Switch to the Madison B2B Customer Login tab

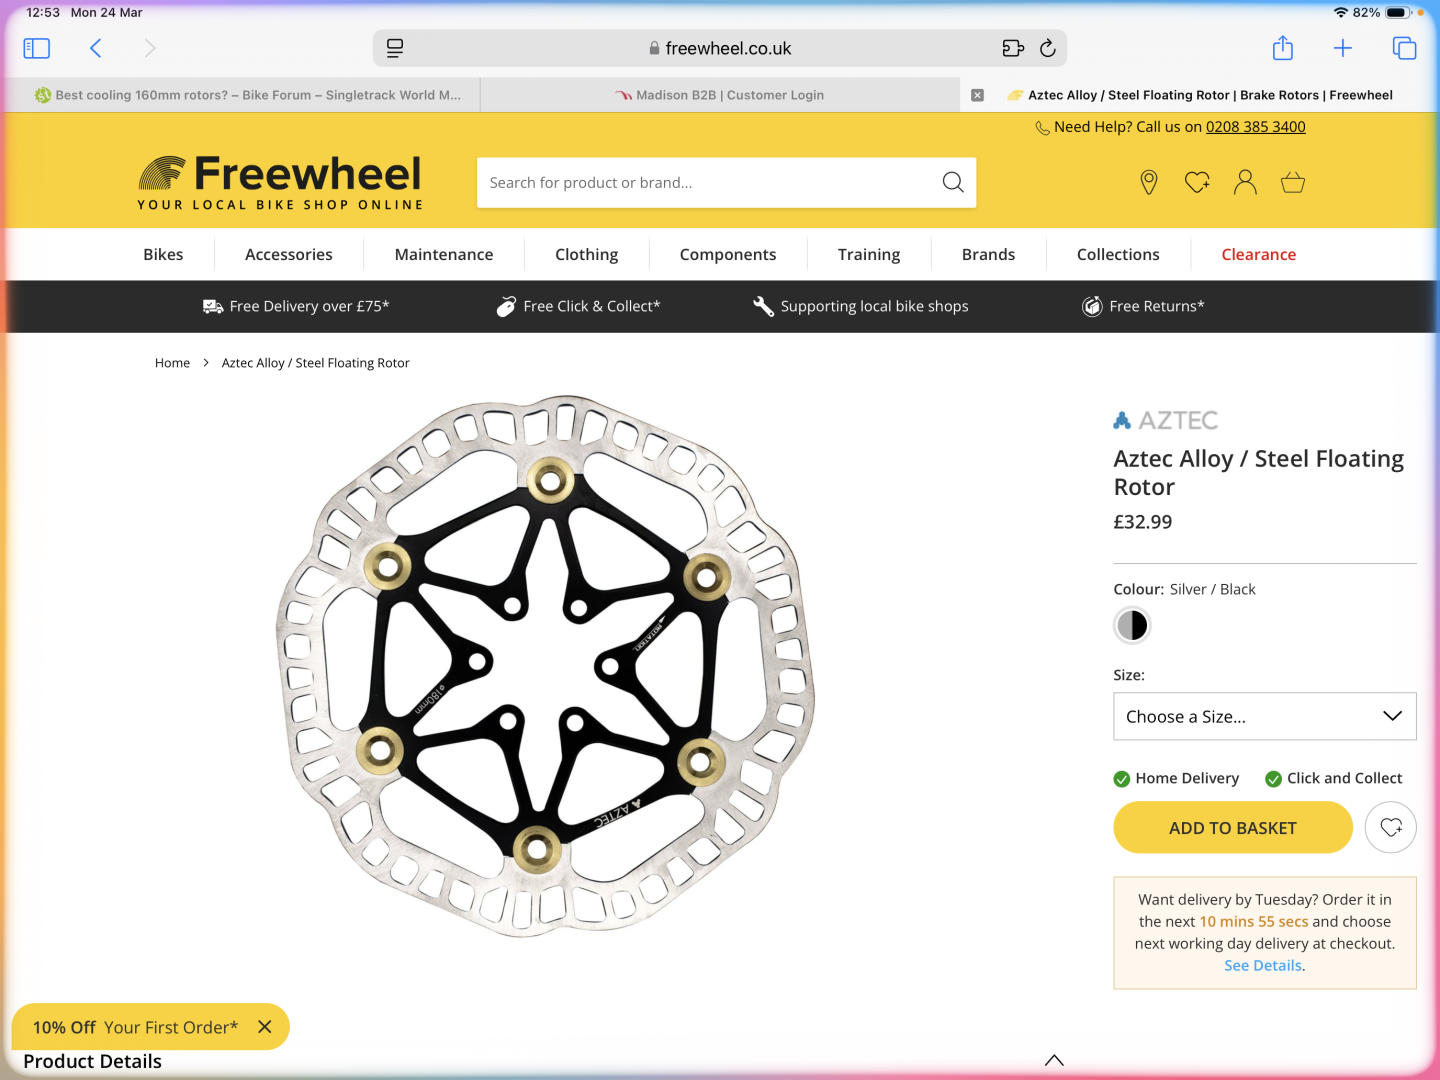[720, 95]
